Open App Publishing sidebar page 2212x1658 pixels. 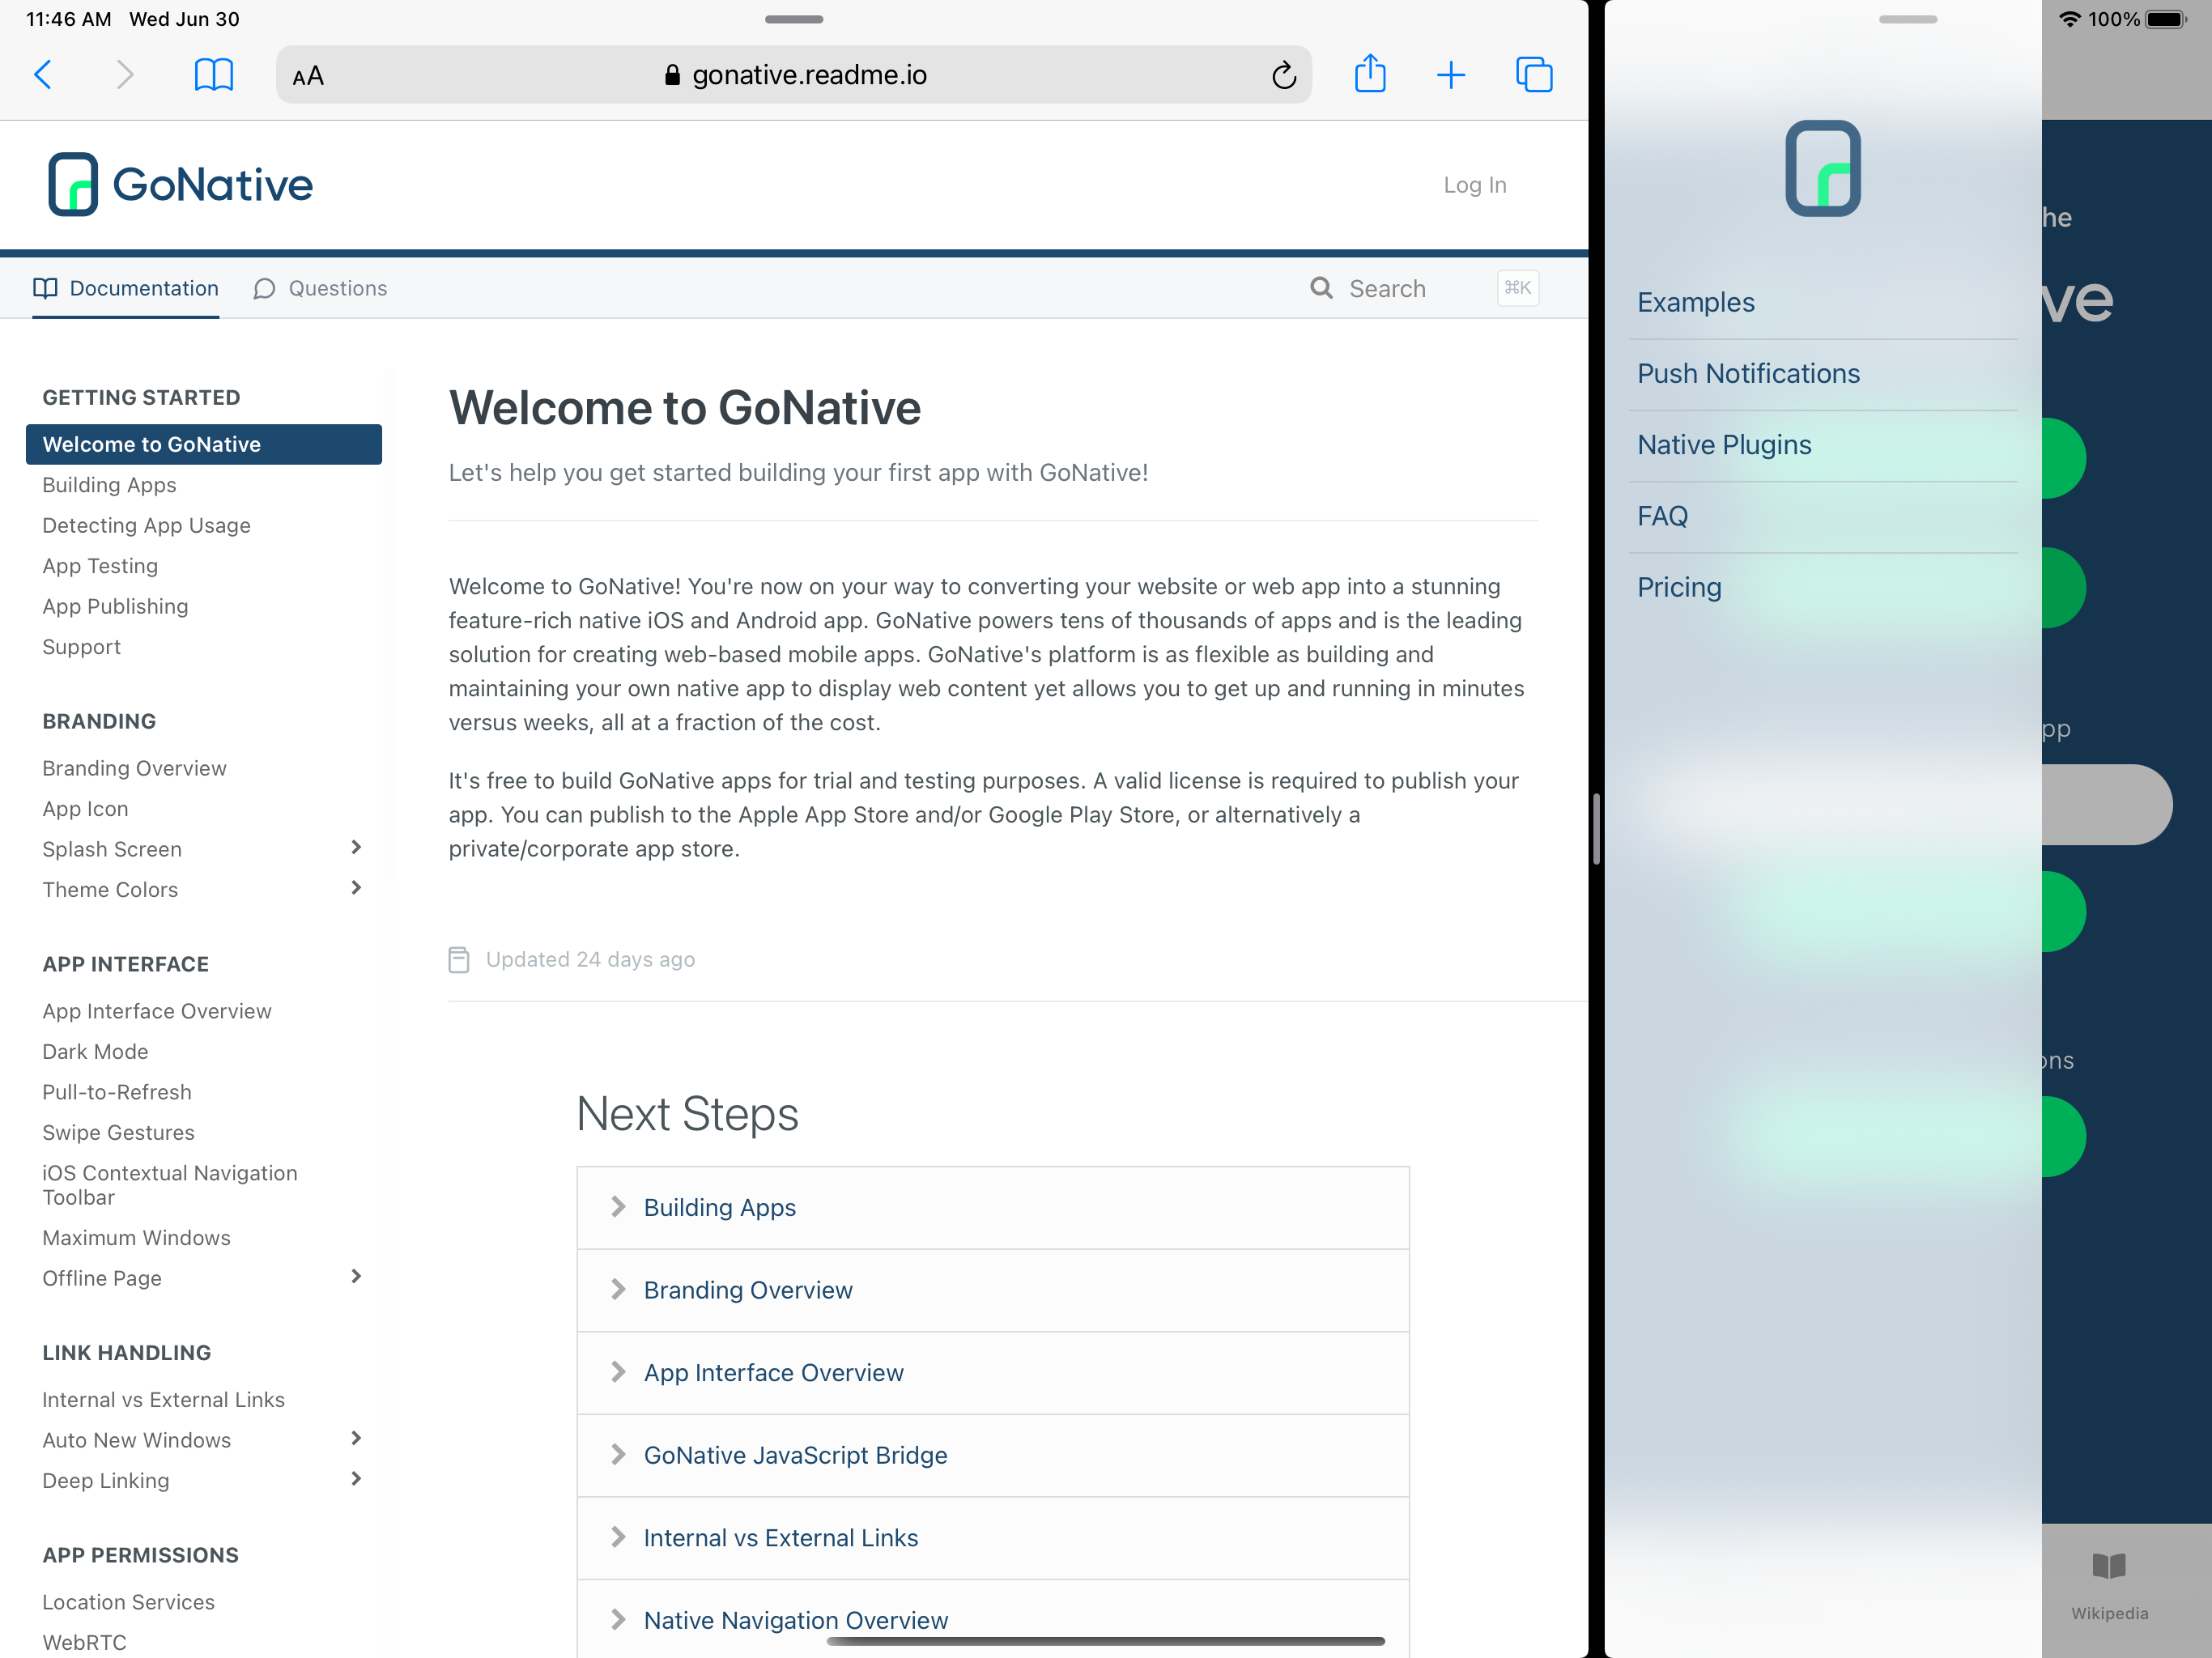click(115, 606)
